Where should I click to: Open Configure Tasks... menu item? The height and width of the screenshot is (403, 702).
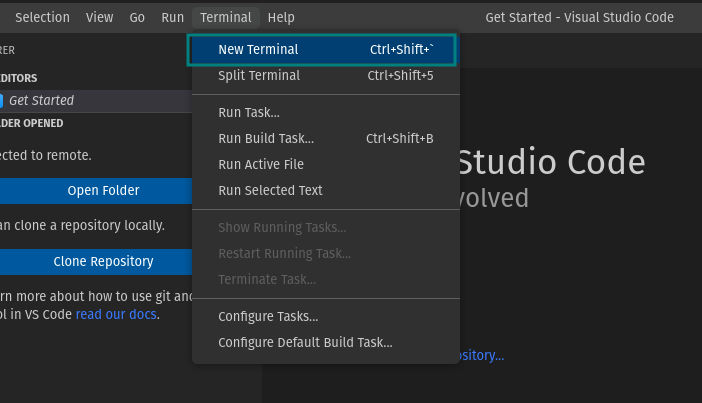(326, 317)
